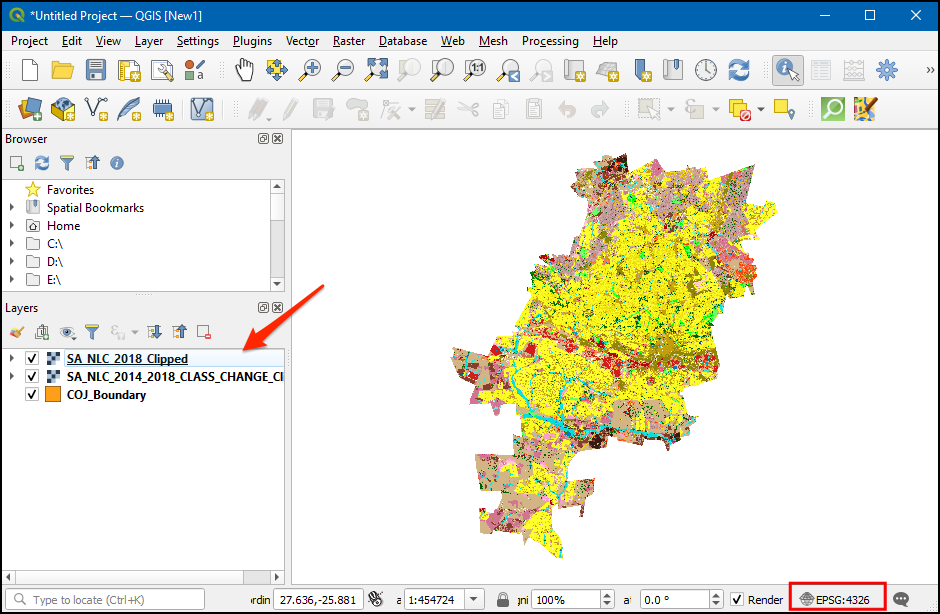The width and height of the screenshot is (940, 614).
Task: Uncheck the SA_NLC_2018_Clipped layer visibility
Action: coord(32,359)
